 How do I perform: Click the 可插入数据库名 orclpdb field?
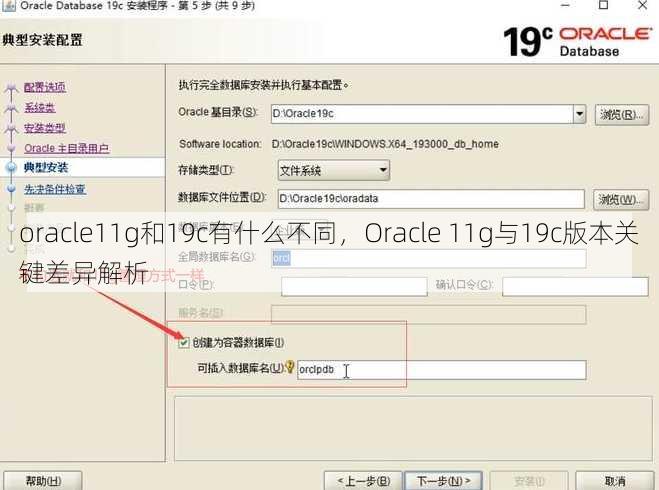(441, 370)
